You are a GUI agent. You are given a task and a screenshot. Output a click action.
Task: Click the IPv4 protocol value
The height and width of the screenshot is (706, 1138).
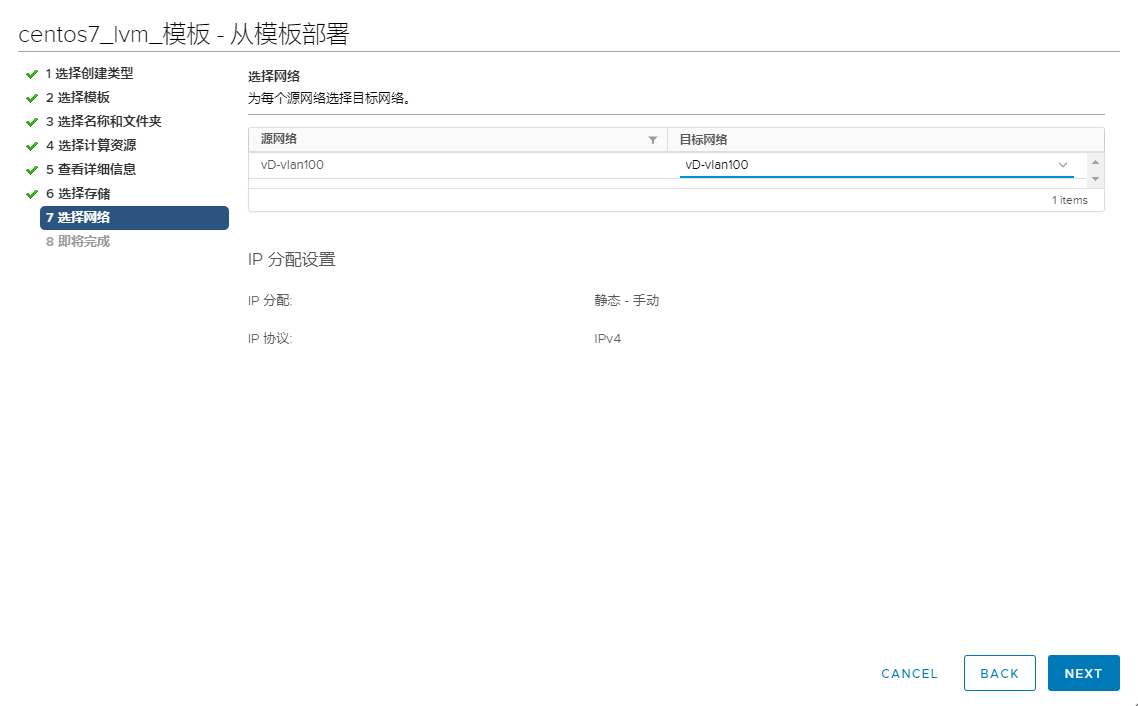[607, 339]
